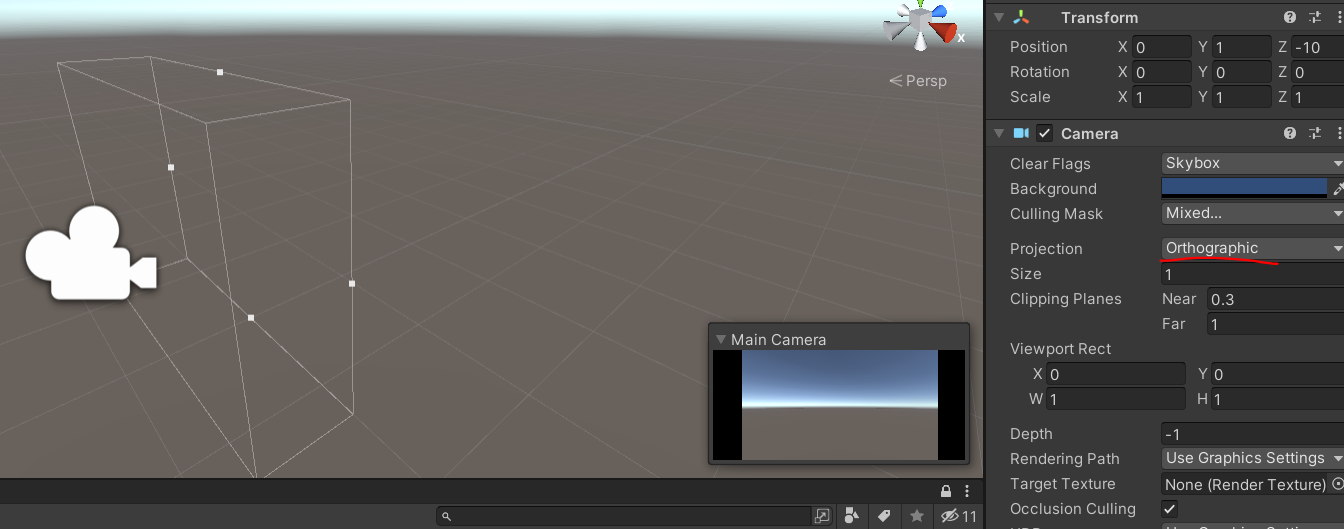Open the Camera component help reference
The image size is (1344, 529).
(x=1290, y=133)
